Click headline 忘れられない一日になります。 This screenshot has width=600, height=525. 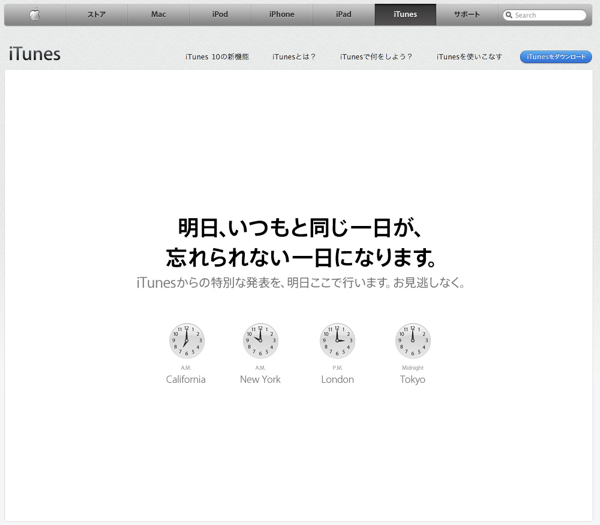301,257
